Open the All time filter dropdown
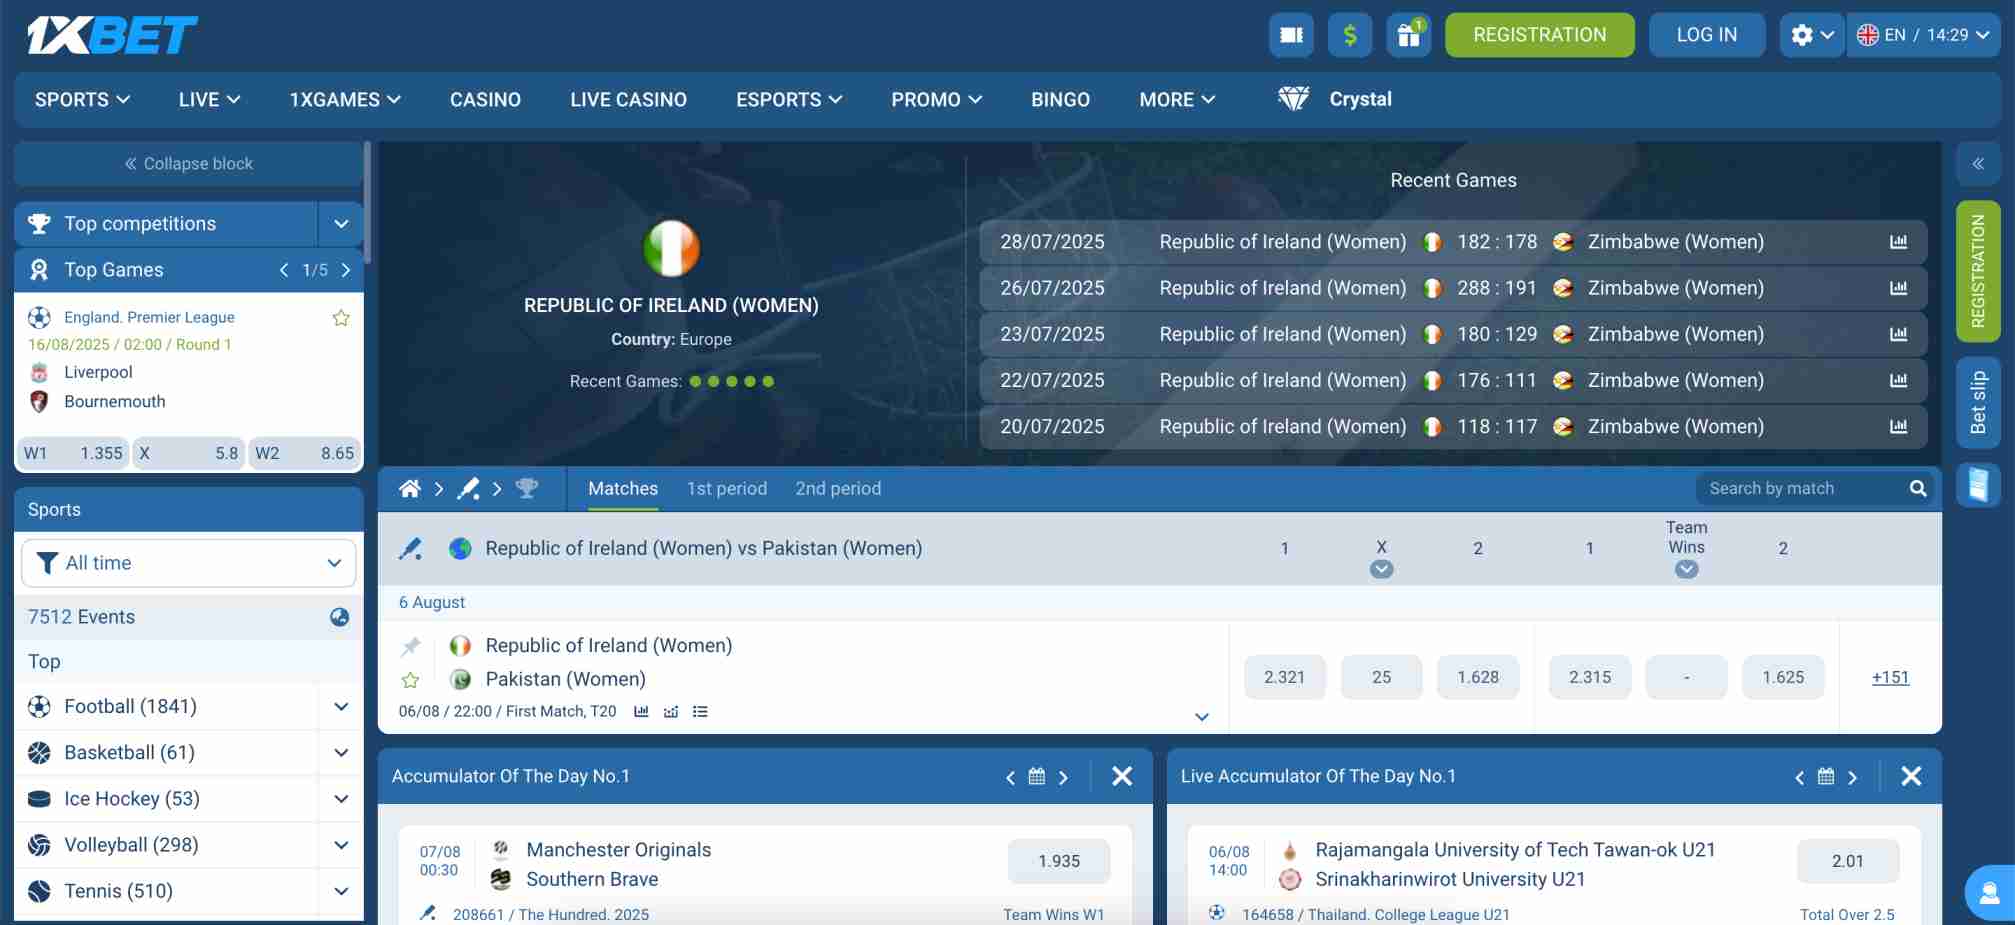The height and width of the screenshot is (925, 2015). 189,563
